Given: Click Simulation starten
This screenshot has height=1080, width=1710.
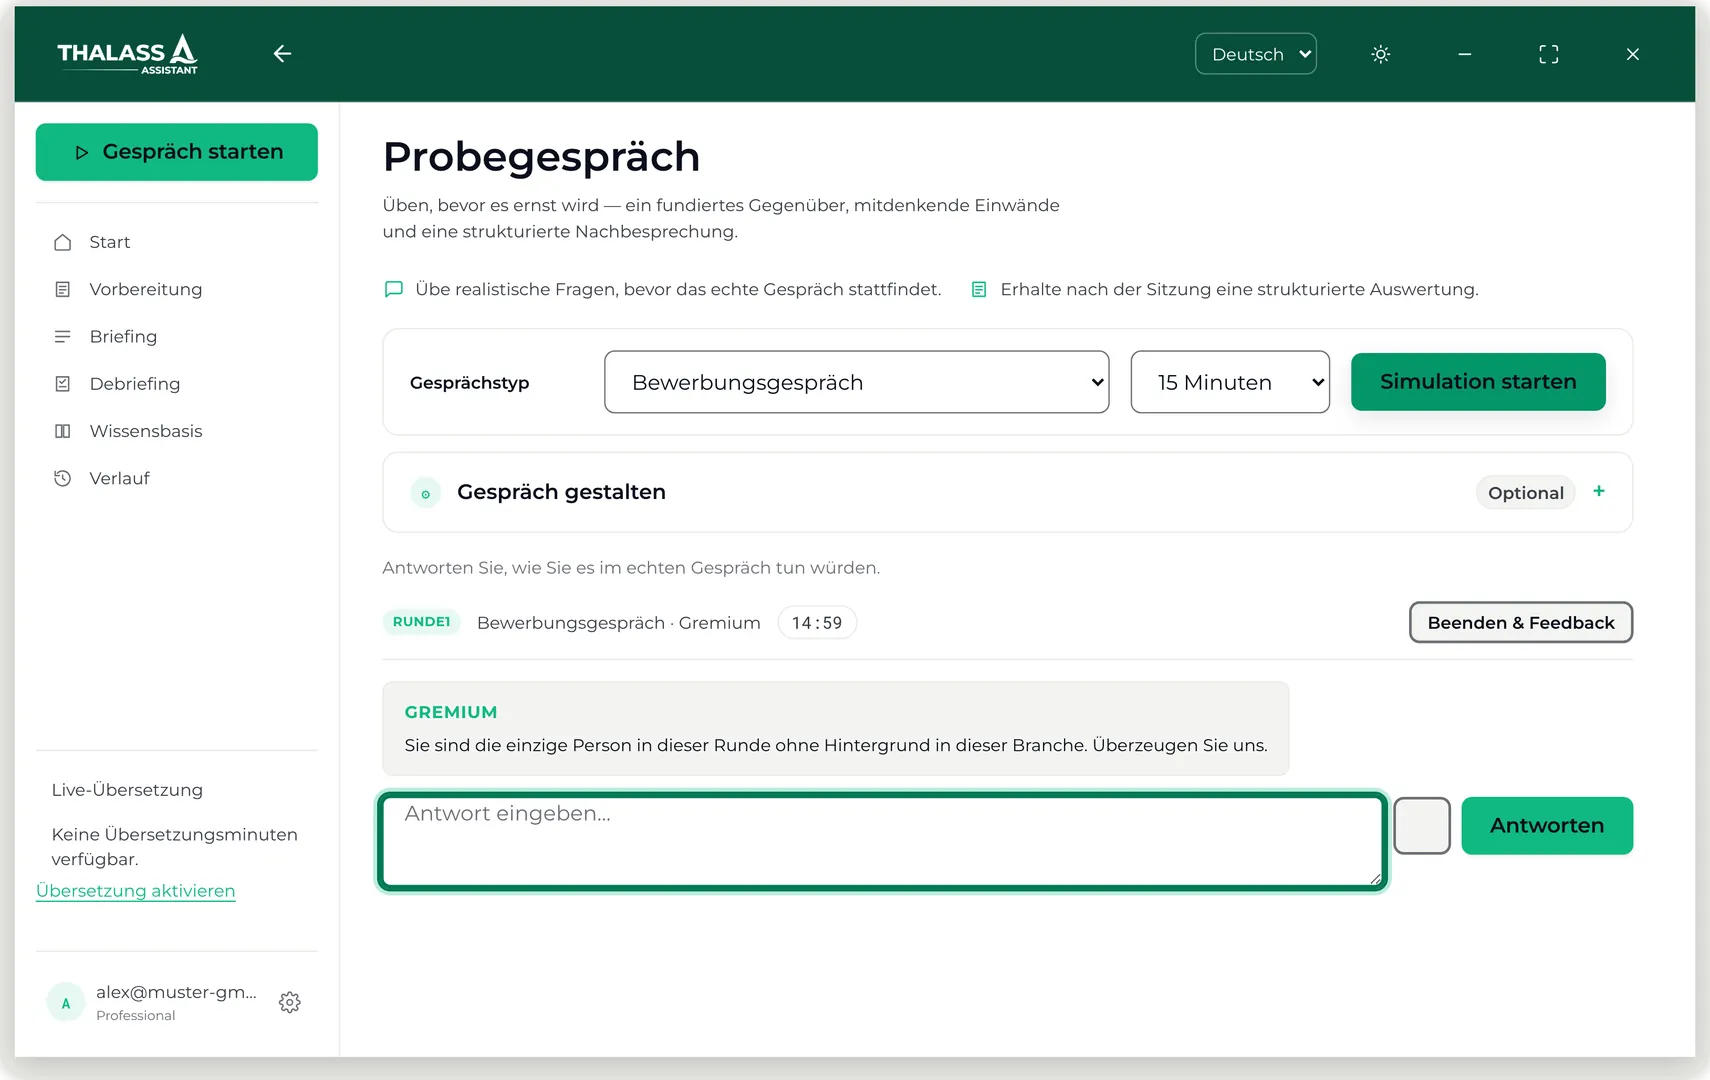Looking at the screenshot, I should tap(1478, 382).
